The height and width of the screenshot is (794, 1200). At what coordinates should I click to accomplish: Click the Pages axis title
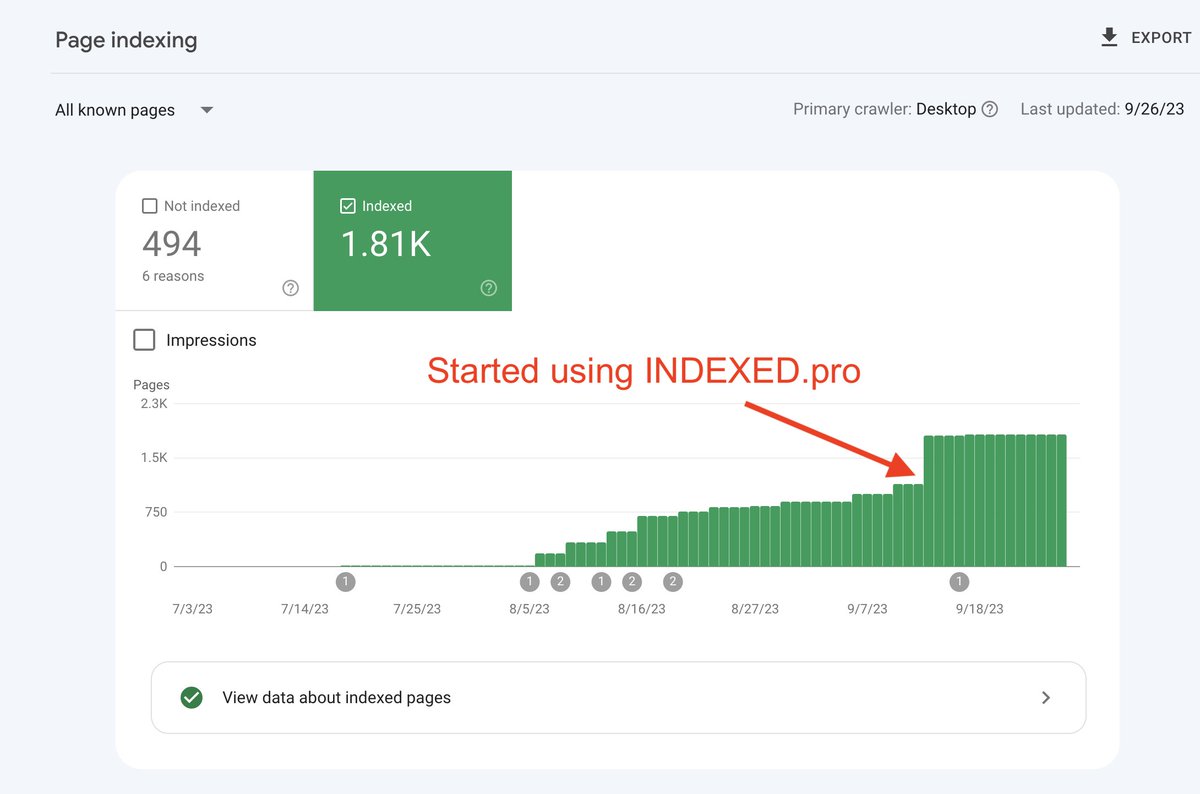tap(151, 385)
